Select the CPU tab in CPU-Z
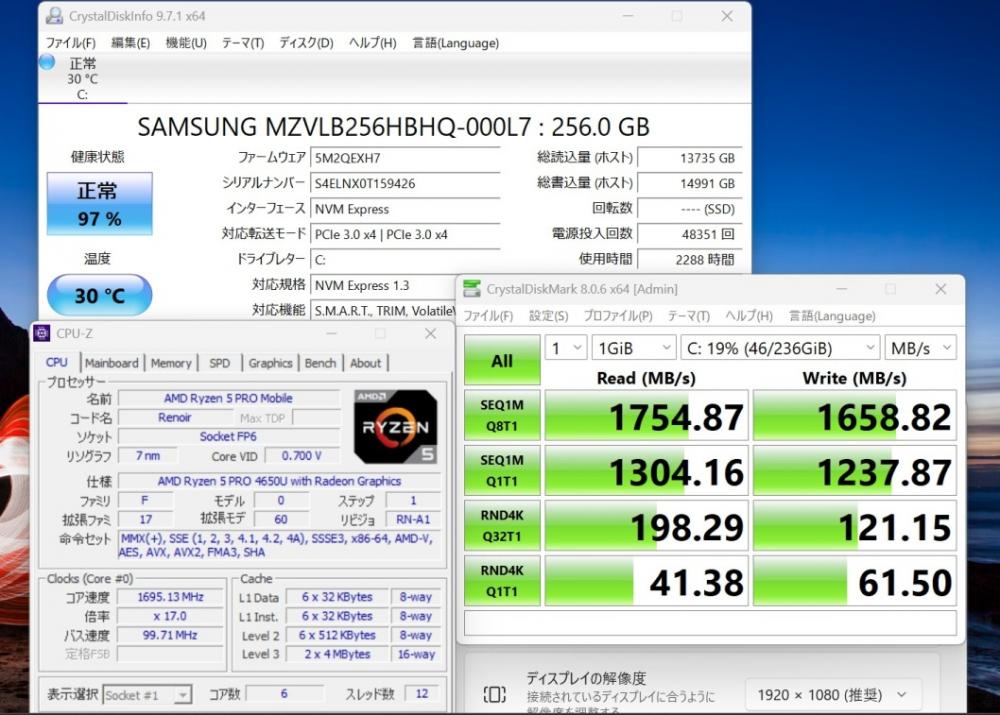The width and height of the screenshot is (1000, 715). click(57, 362)
